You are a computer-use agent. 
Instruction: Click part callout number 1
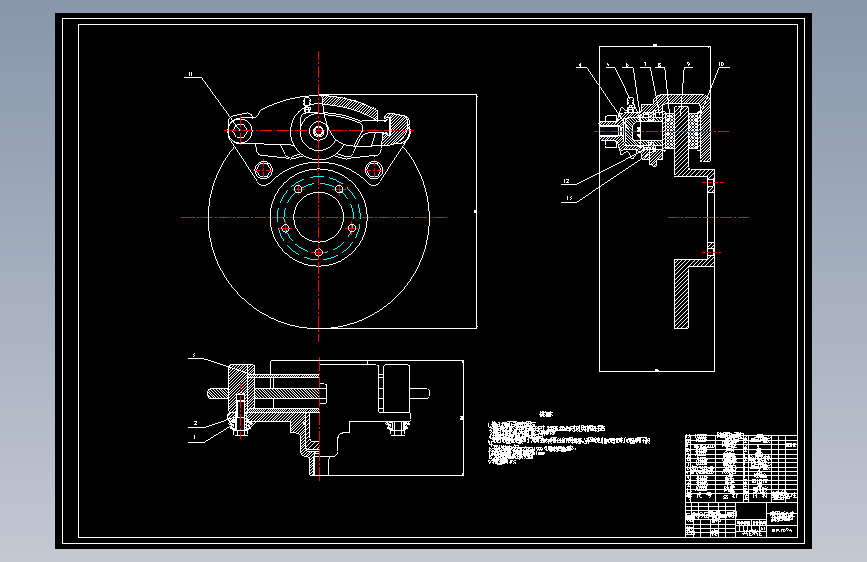tap(195, 437)
